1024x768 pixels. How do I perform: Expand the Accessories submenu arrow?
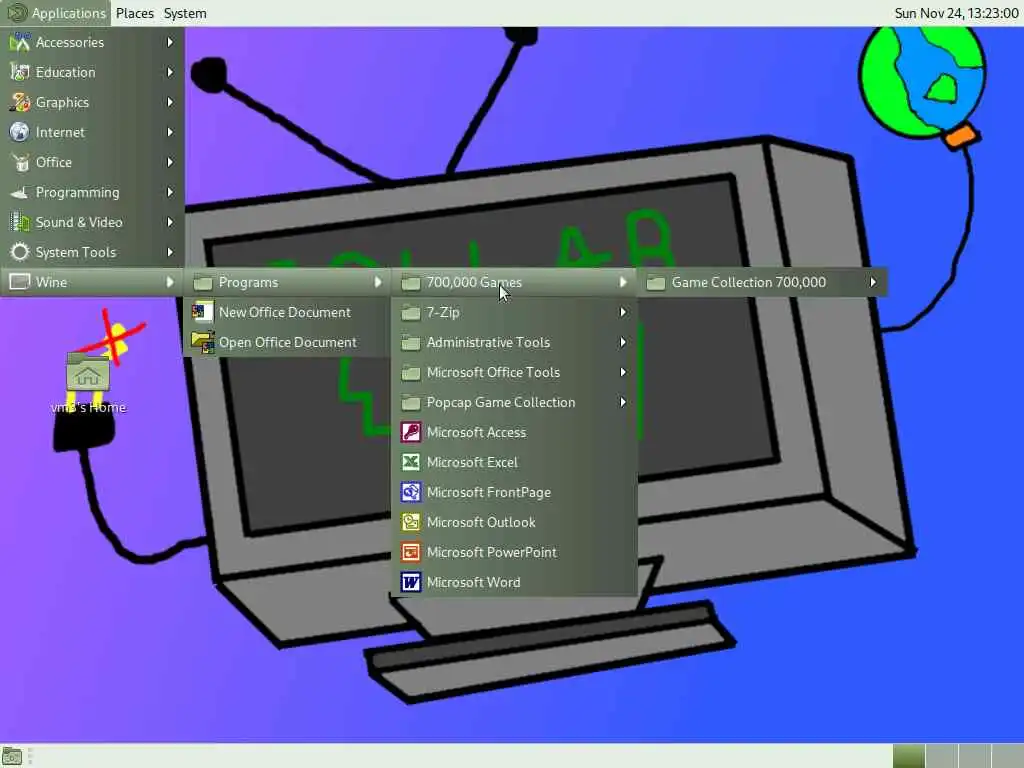click(x=170, y=42)
